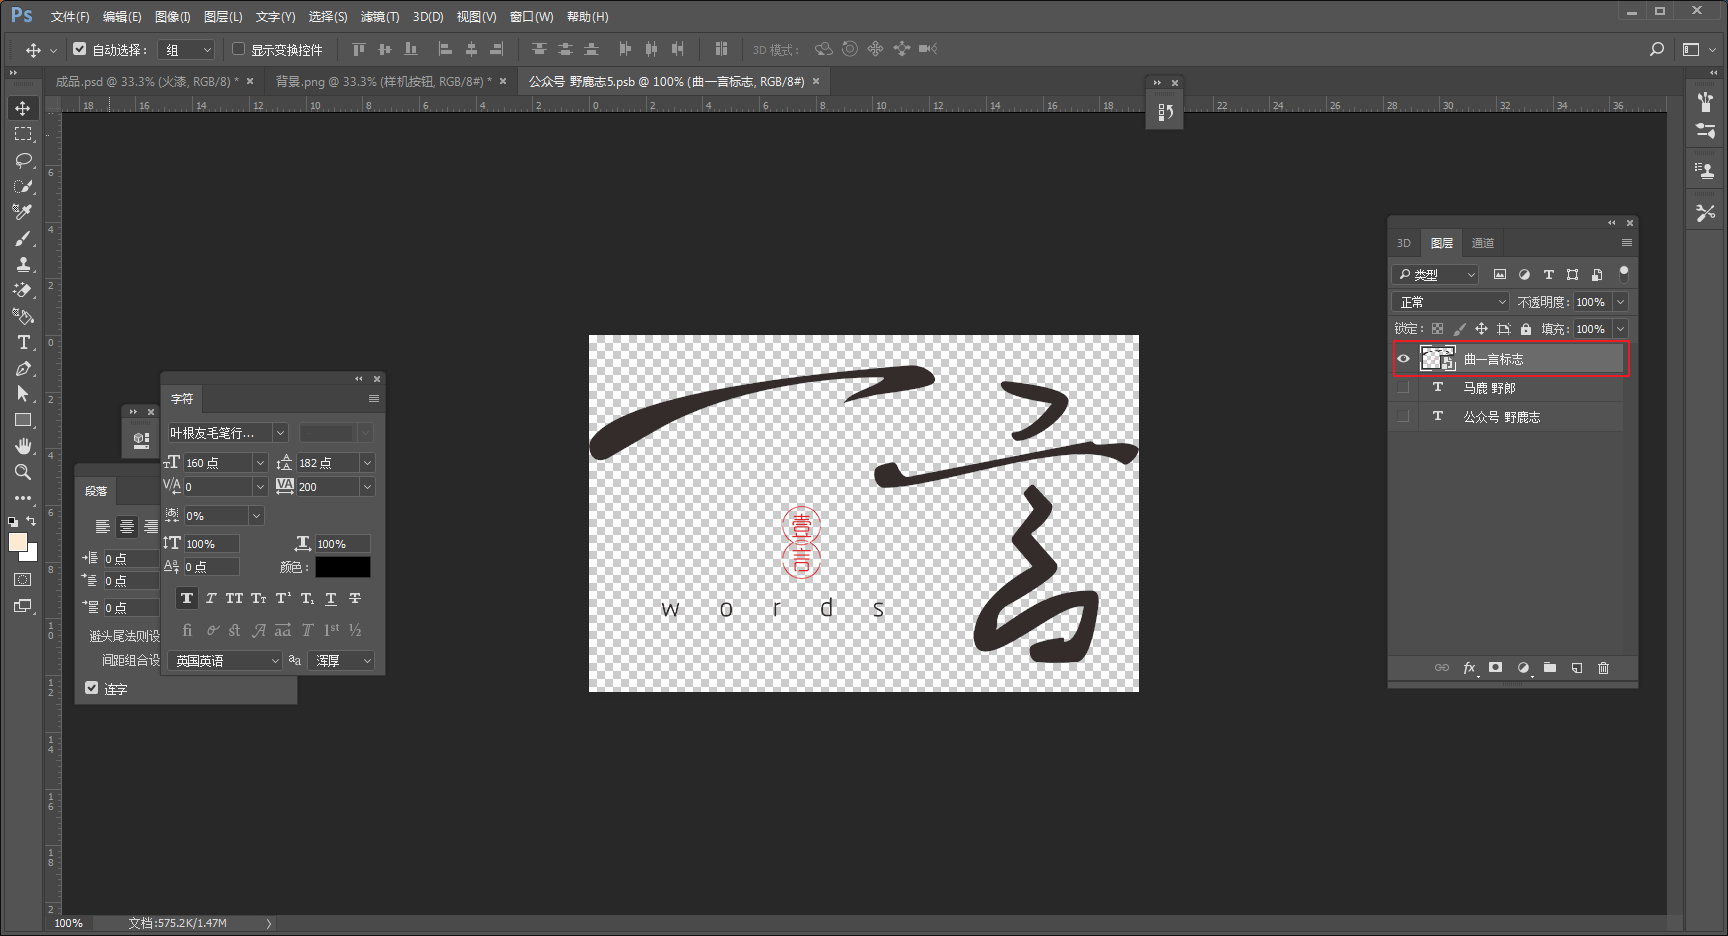
Task: Toggle Underline in Character panel
Action: (331, 599)
